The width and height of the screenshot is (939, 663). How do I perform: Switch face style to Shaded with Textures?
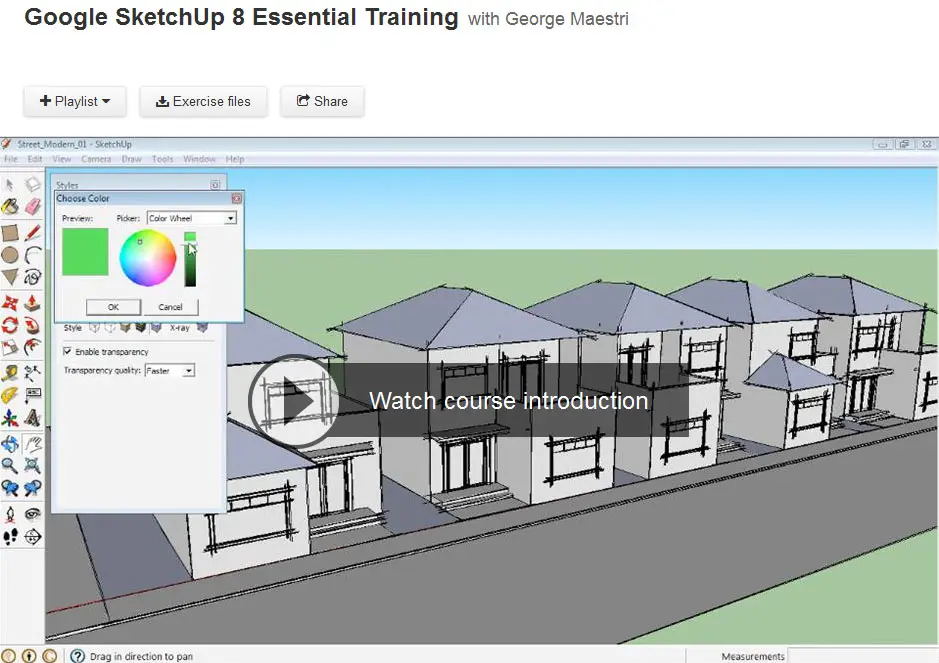(140, 328)
